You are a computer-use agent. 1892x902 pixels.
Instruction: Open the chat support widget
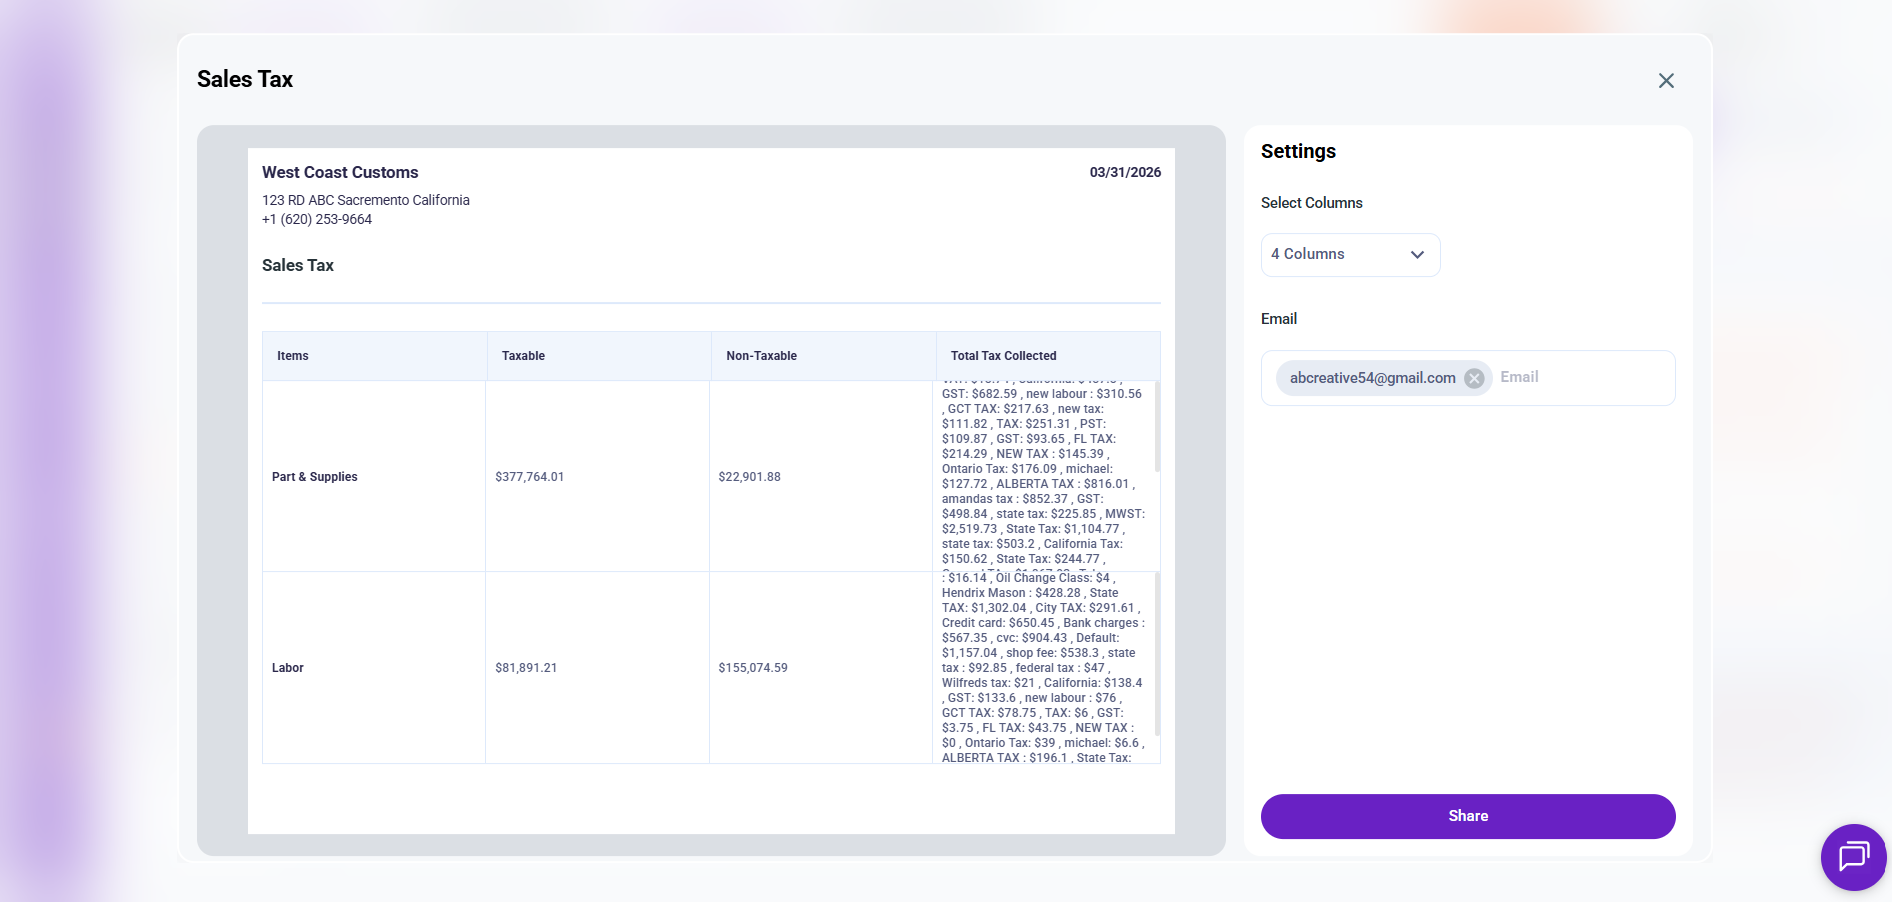pos(1853,856)
